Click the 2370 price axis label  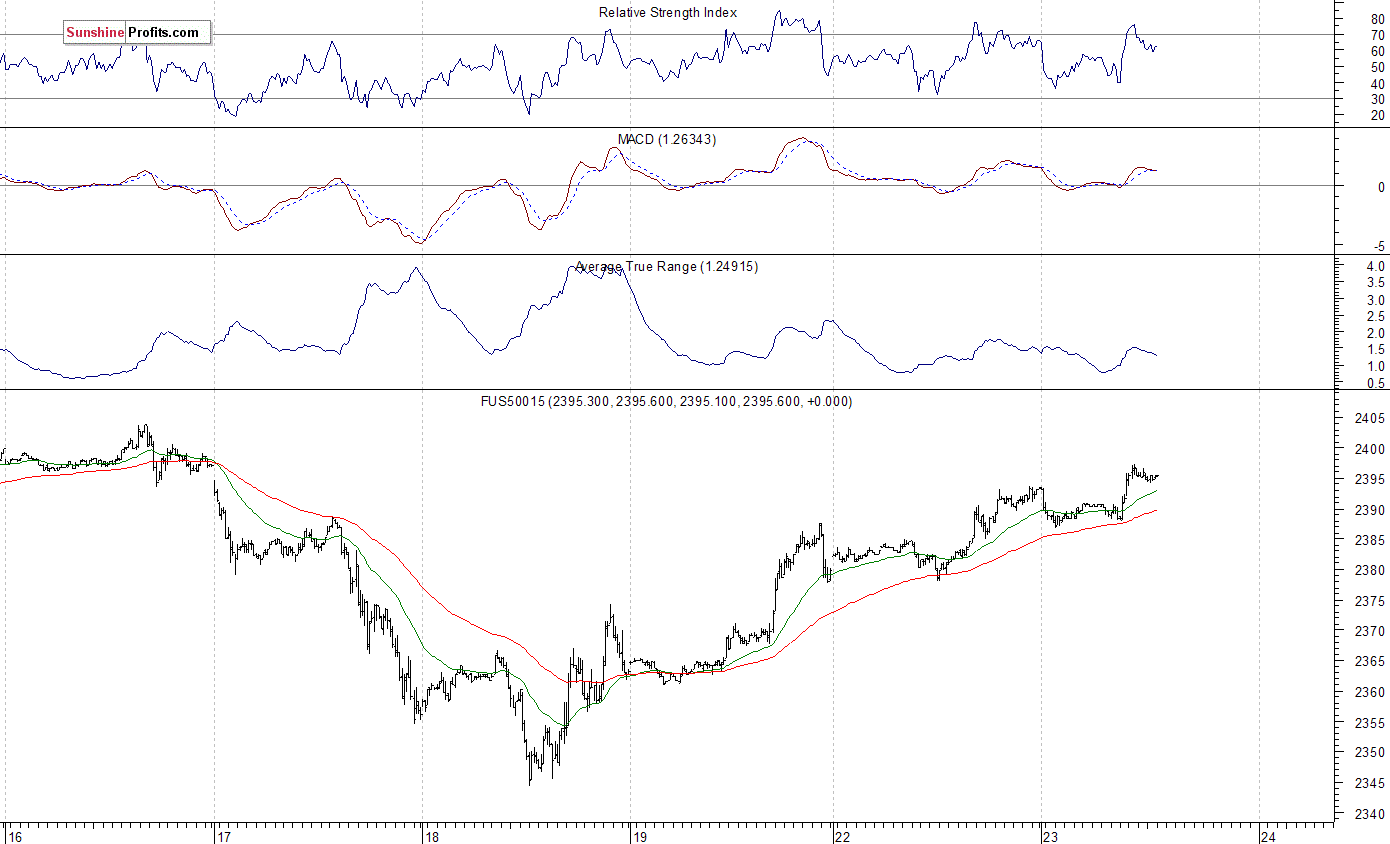[1370, 632]
